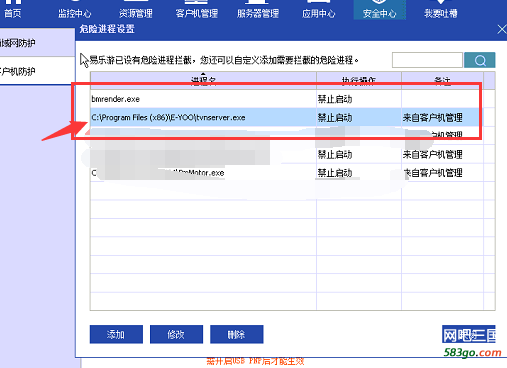Image resolution: width=507 pixels, height=368 pixels.
Task: Select the bmrender.exe row
Action: pyautogui.click(x=287, y=99)
